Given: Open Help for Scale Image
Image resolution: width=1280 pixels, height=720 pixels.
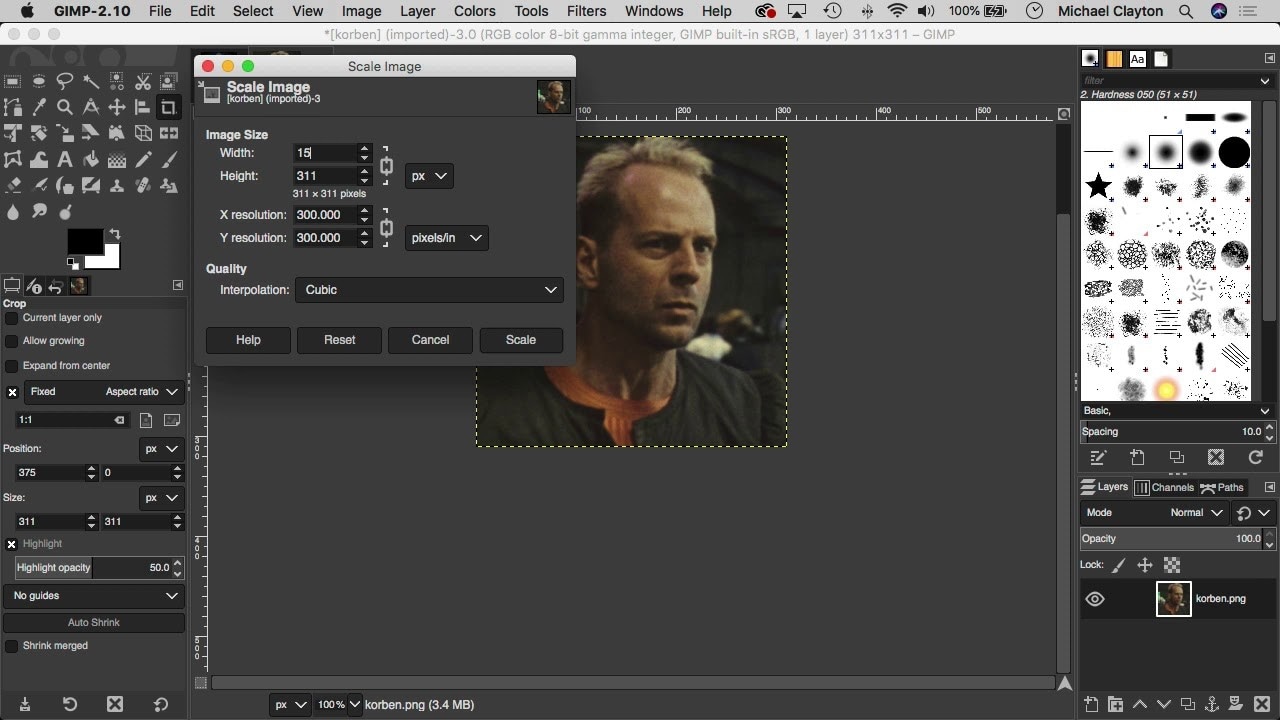Looking at the screenshot, I should pos(248,340).
